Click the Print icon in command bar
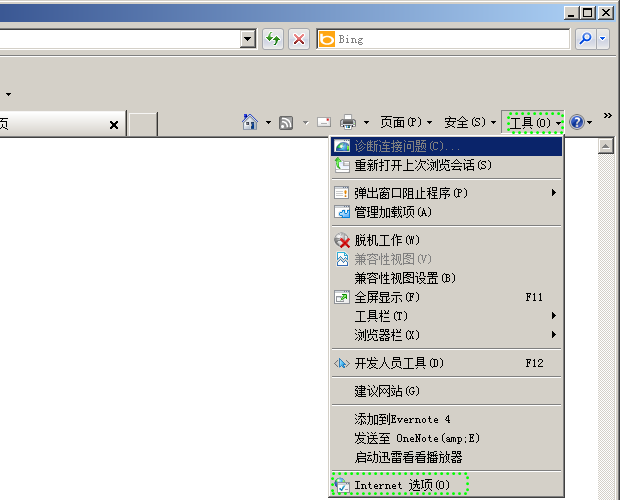Viewport: 621px width, 501px height. tap(348, 122)
